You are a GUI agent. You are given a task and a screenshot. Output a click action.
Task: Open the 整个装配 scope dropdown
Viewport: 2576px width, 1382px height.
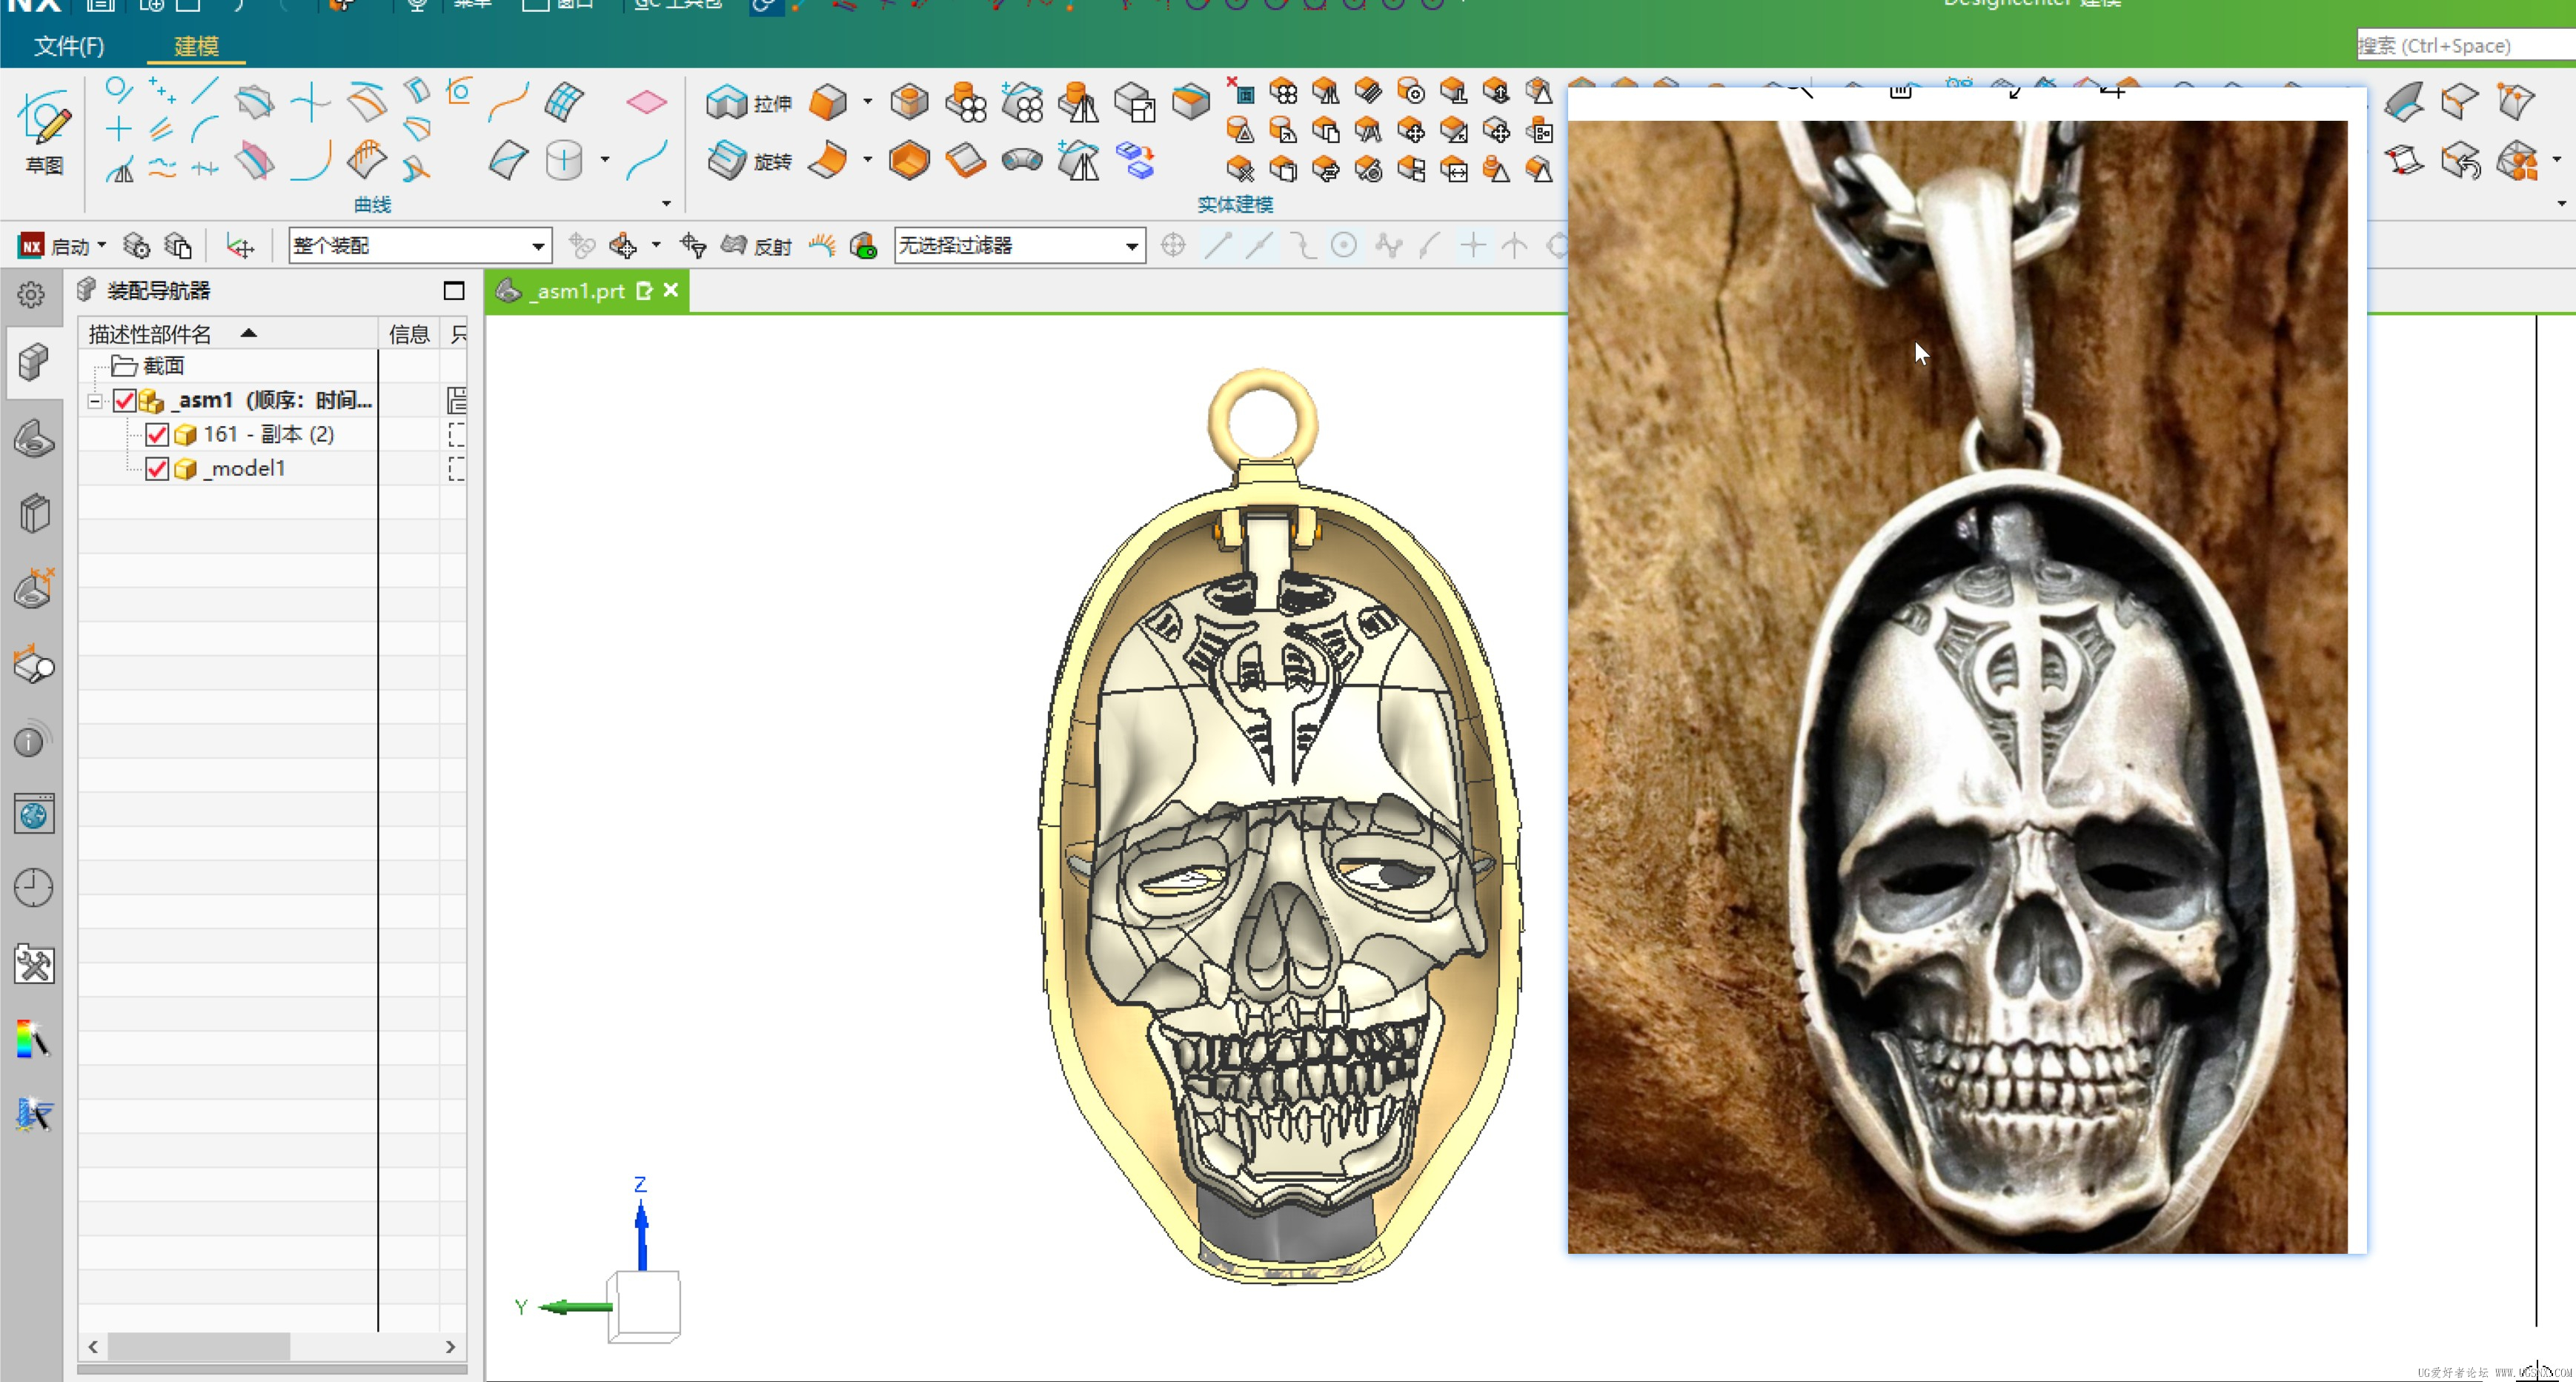538,246
